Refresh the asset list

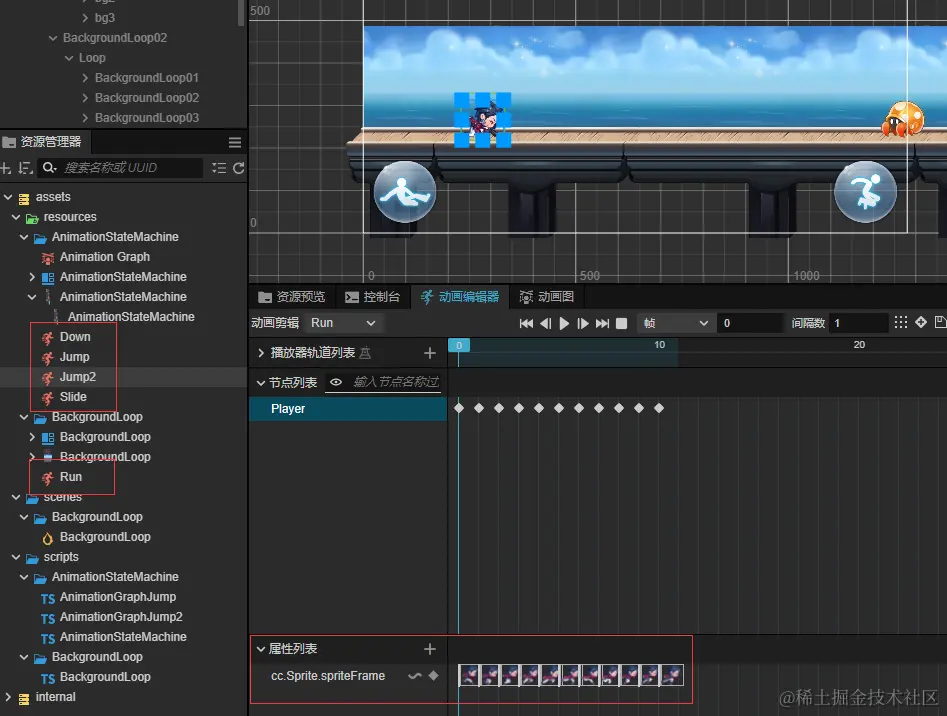[239, 168]
